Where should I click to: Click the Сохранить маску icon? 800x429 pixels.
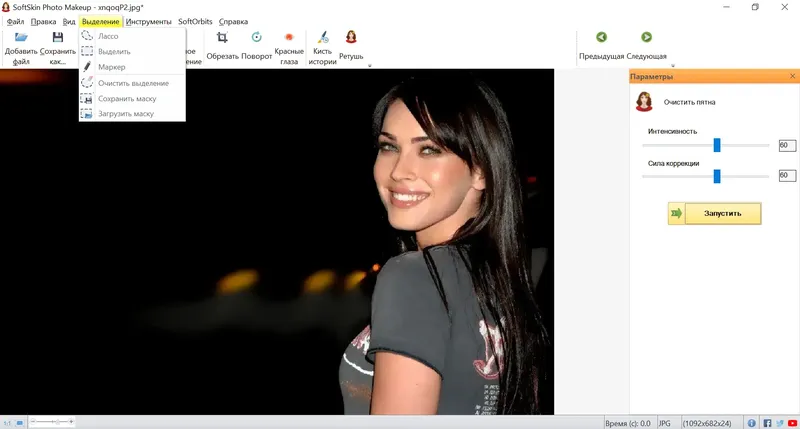87,98
